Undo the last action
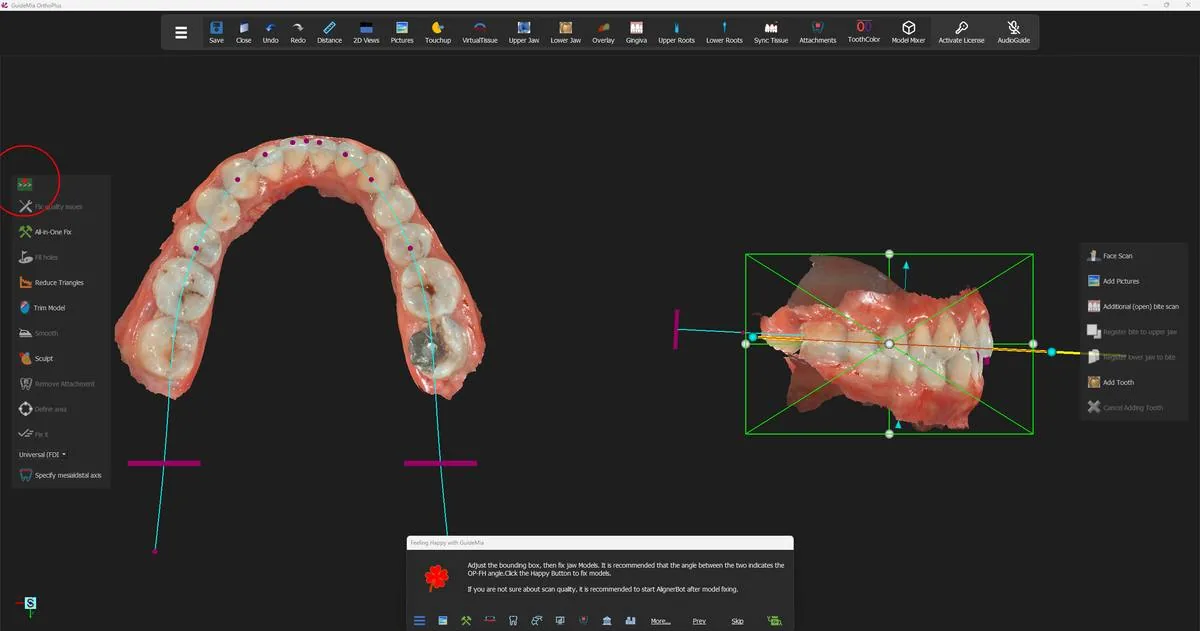Image resolution: width=1200 pixels, height=631 pixels. point(270,32)
